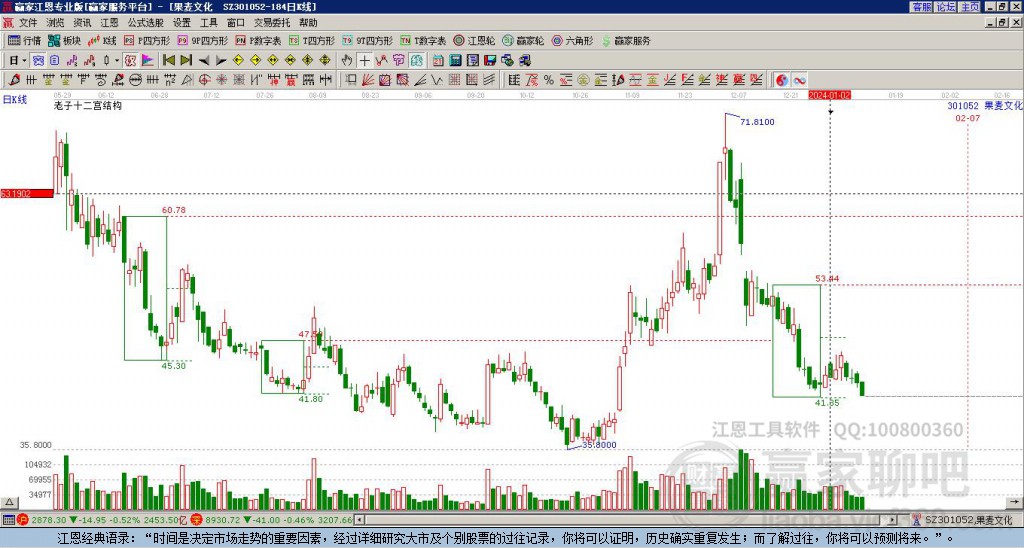Open the 交易委托 menu
This screenshot has width=1024, height=548.
(272, 23)
